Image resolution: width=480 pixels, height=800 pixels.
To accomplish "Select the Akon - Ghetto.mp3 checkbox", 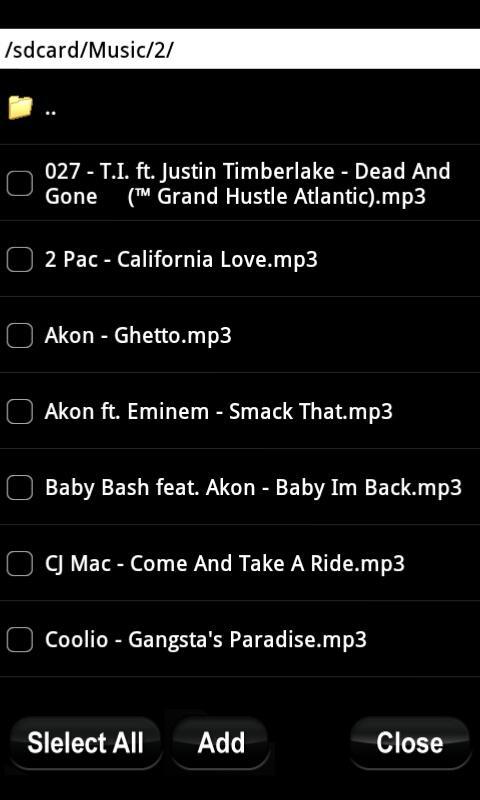I will tap(19, 336).
